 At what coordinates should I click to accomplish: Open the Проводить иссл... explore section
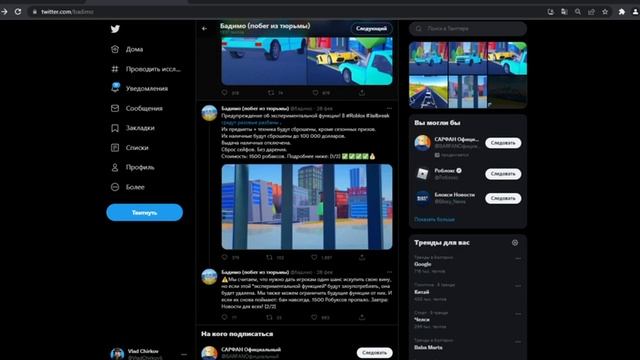153,69
